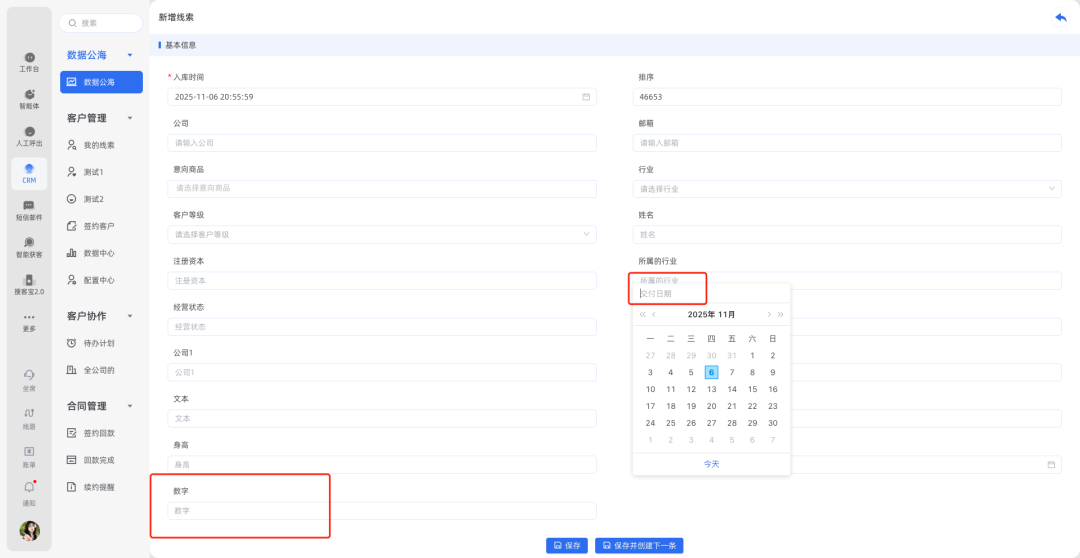
Task: Open the 智能体 agent sidebar icon
Action: (x=29, y=98)
